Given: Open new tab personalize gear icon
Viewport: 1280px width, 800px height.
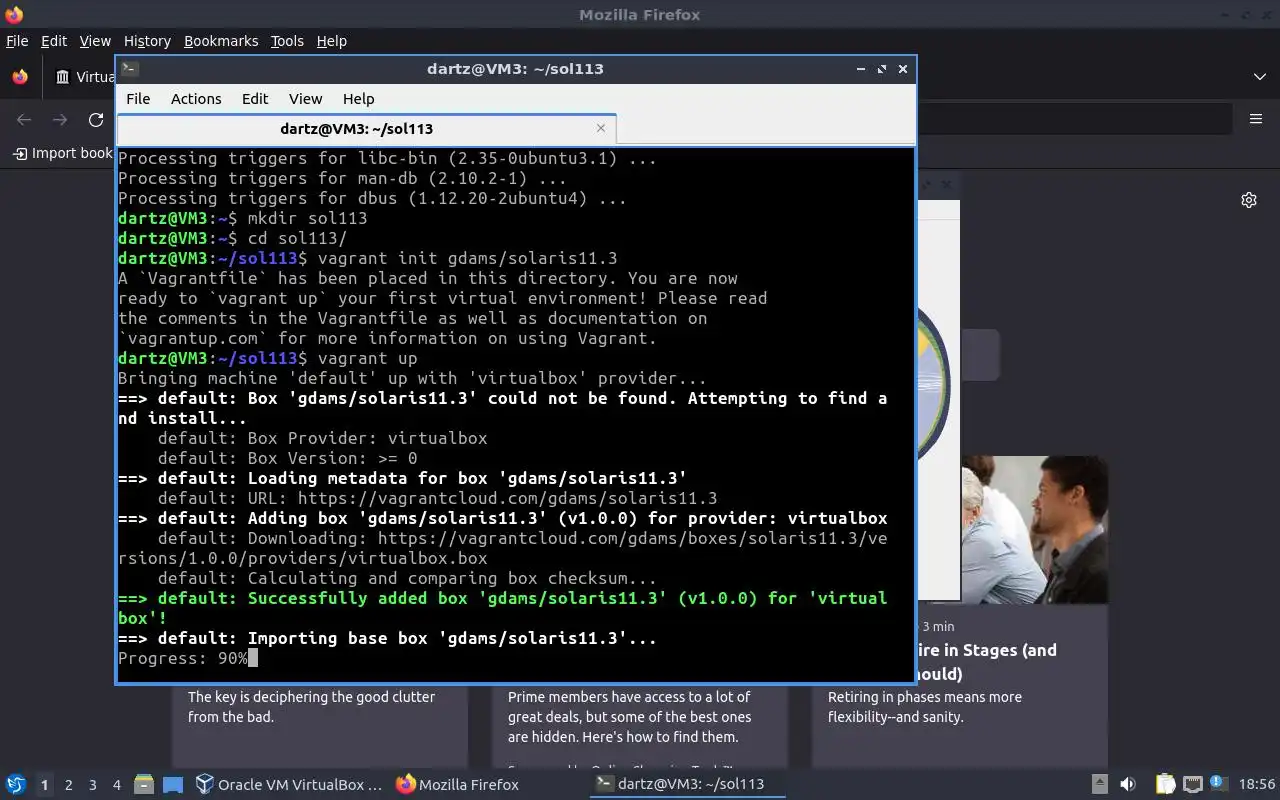Looking at the screenshot, I should tap(1249, 200).
